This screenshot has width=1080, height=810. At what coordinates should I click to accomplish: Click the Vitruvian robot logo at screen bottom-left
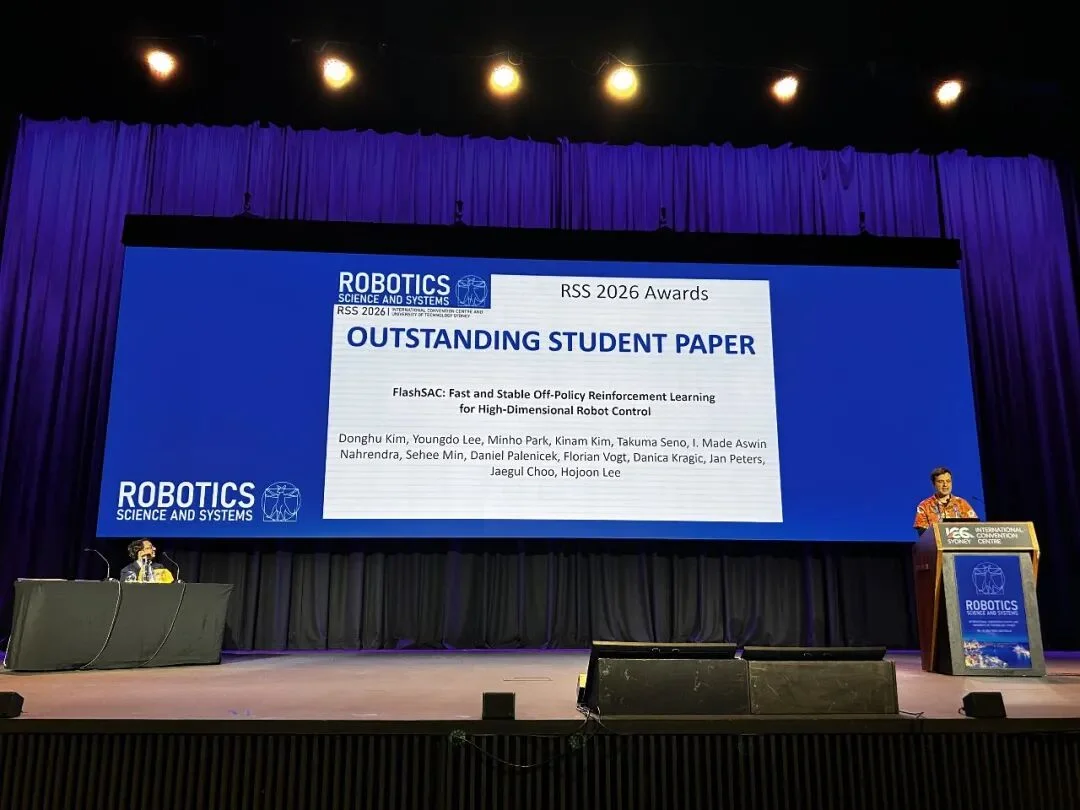click(x=281, y=501)
